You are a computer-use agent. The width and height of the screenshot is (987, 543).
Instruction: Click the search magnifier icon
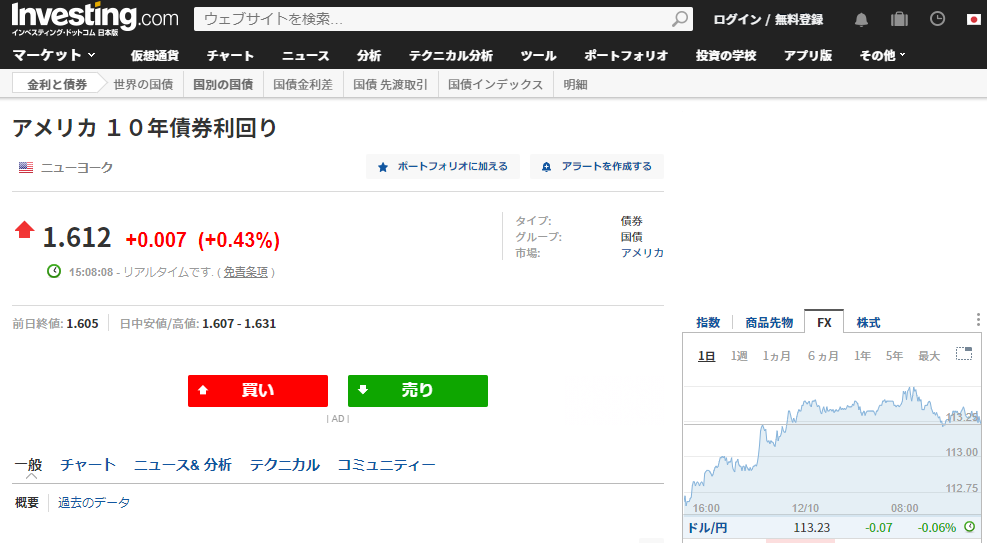click(x=680, y=19)
